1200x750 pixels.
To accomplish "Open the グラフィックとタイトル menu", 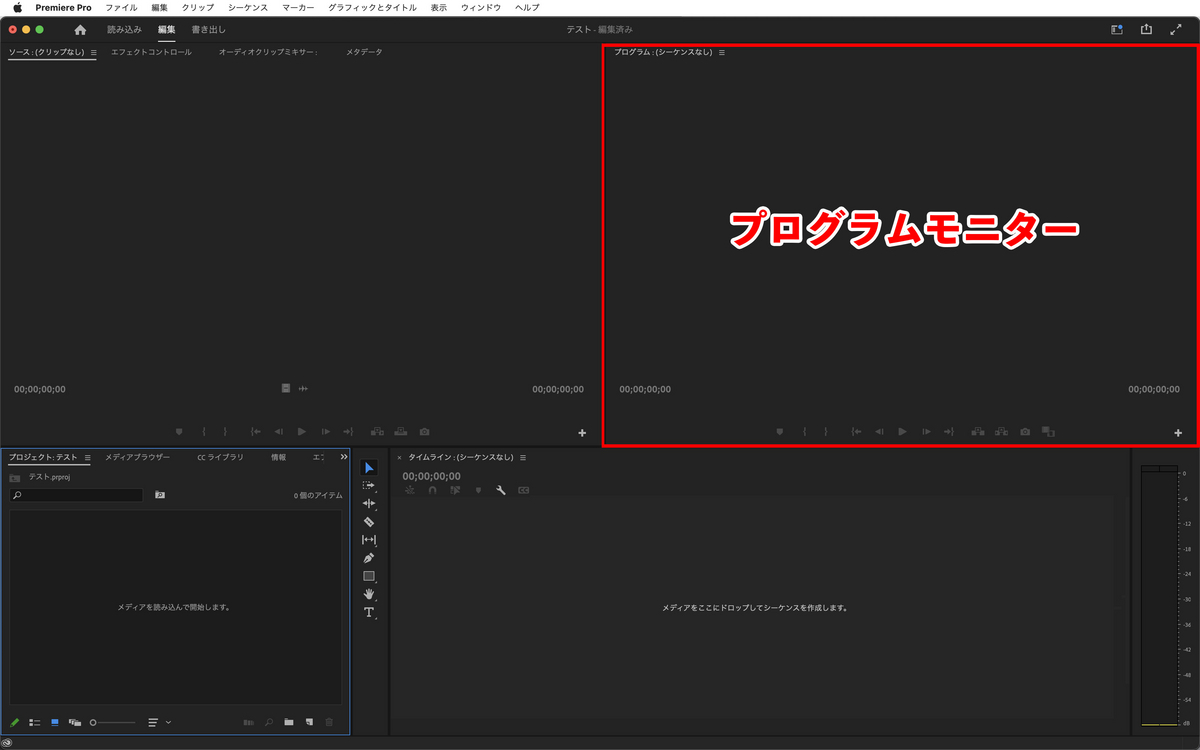I will pyautogui.click(x=372, y=7).
